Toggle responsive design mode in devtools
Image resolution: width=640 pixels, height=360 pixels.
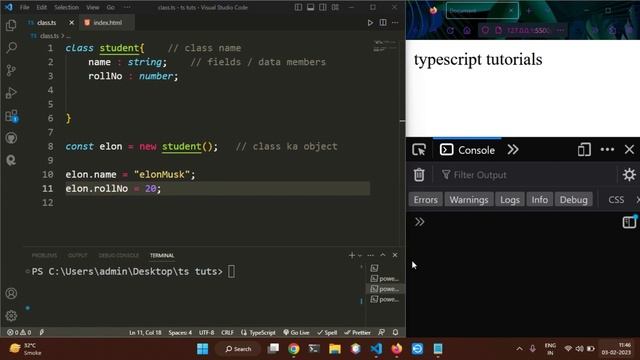coord(584,150)
